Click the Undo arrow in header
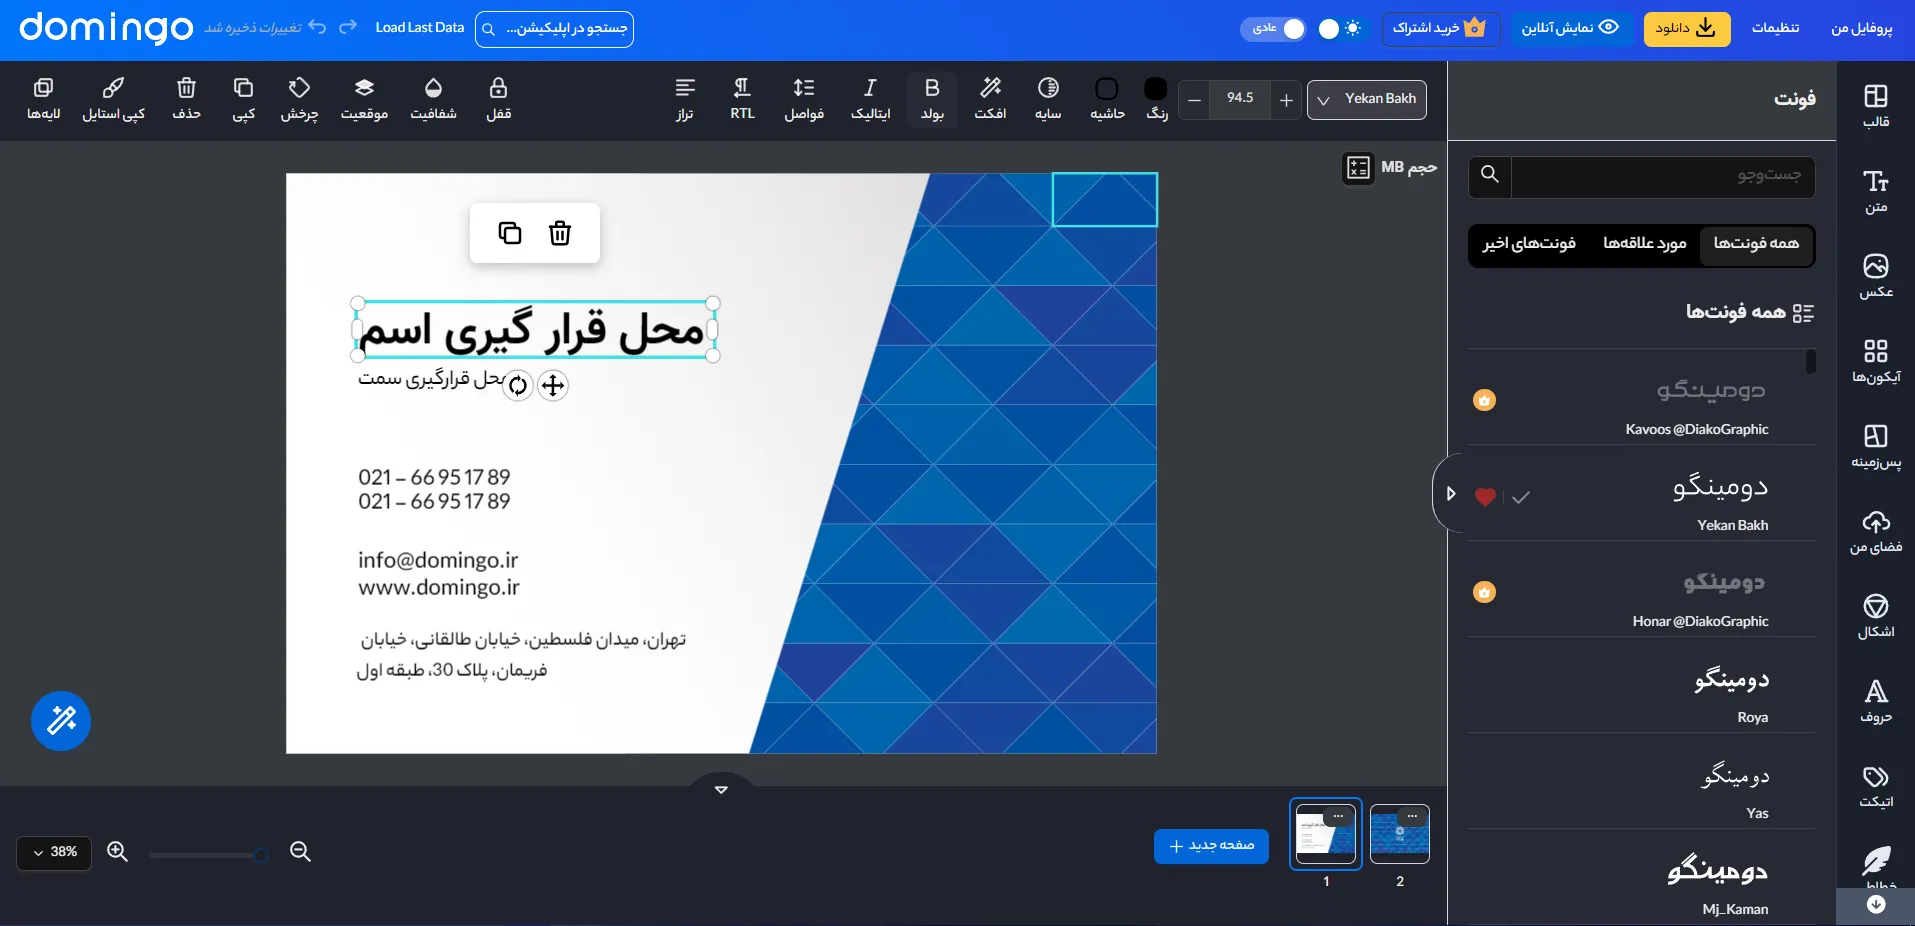The width and height of the screenshot is (1915, 926). coord(317,27)
